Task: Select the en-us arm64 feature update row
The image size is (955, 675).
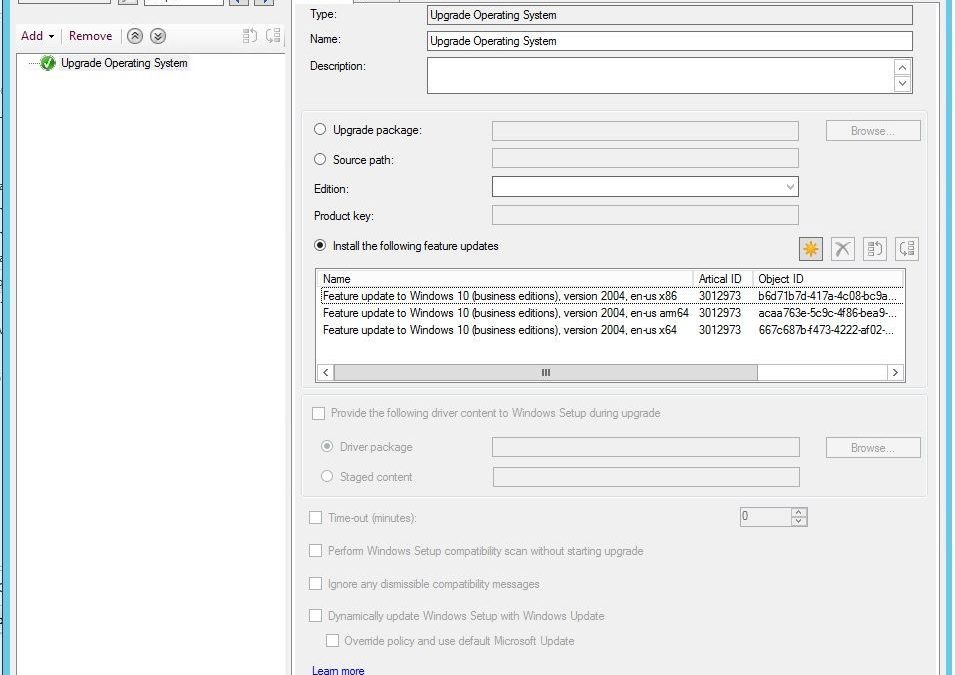Action: click(x=611, y=313)
